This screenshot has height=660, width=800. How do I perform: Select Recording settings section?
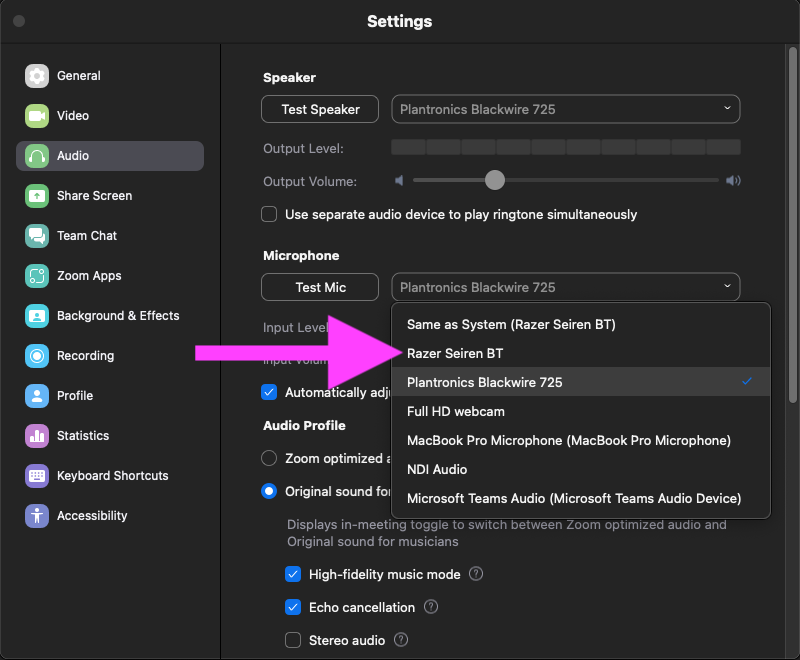(x=110, y=356)
